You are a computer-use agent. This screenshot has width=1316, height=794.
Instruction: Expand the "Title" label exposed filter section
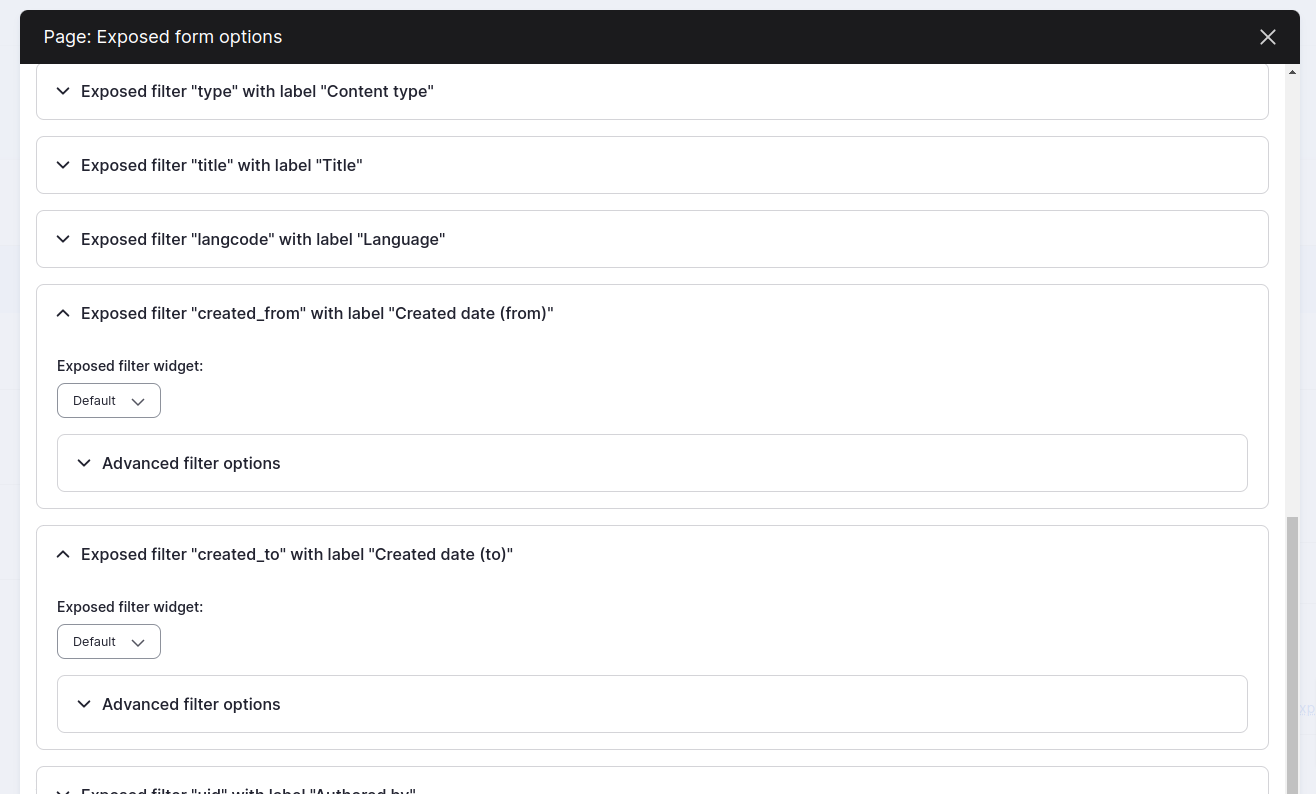221,165
